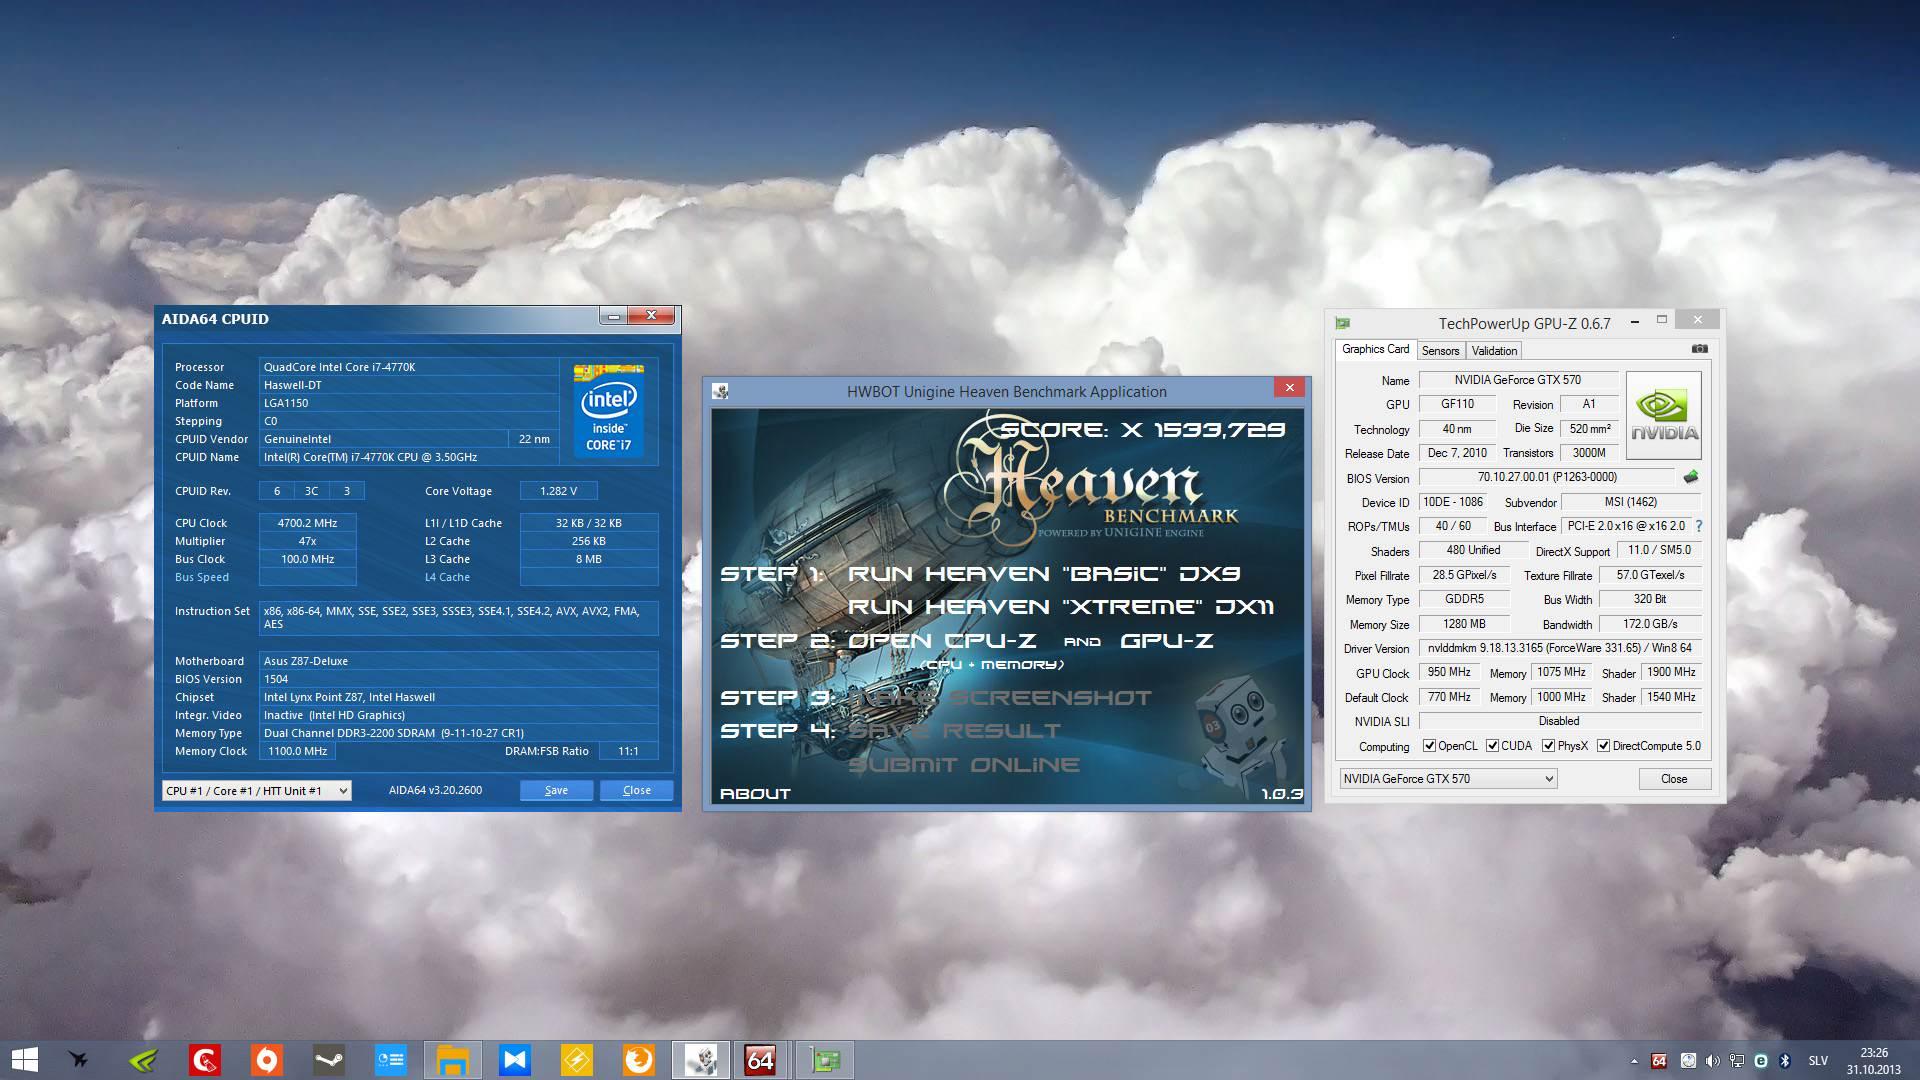Click ABOUT in HWBOT Heaven window
Viewport: 1920px width, 1080px height.
pyautogui.click(x=756, y=793)
